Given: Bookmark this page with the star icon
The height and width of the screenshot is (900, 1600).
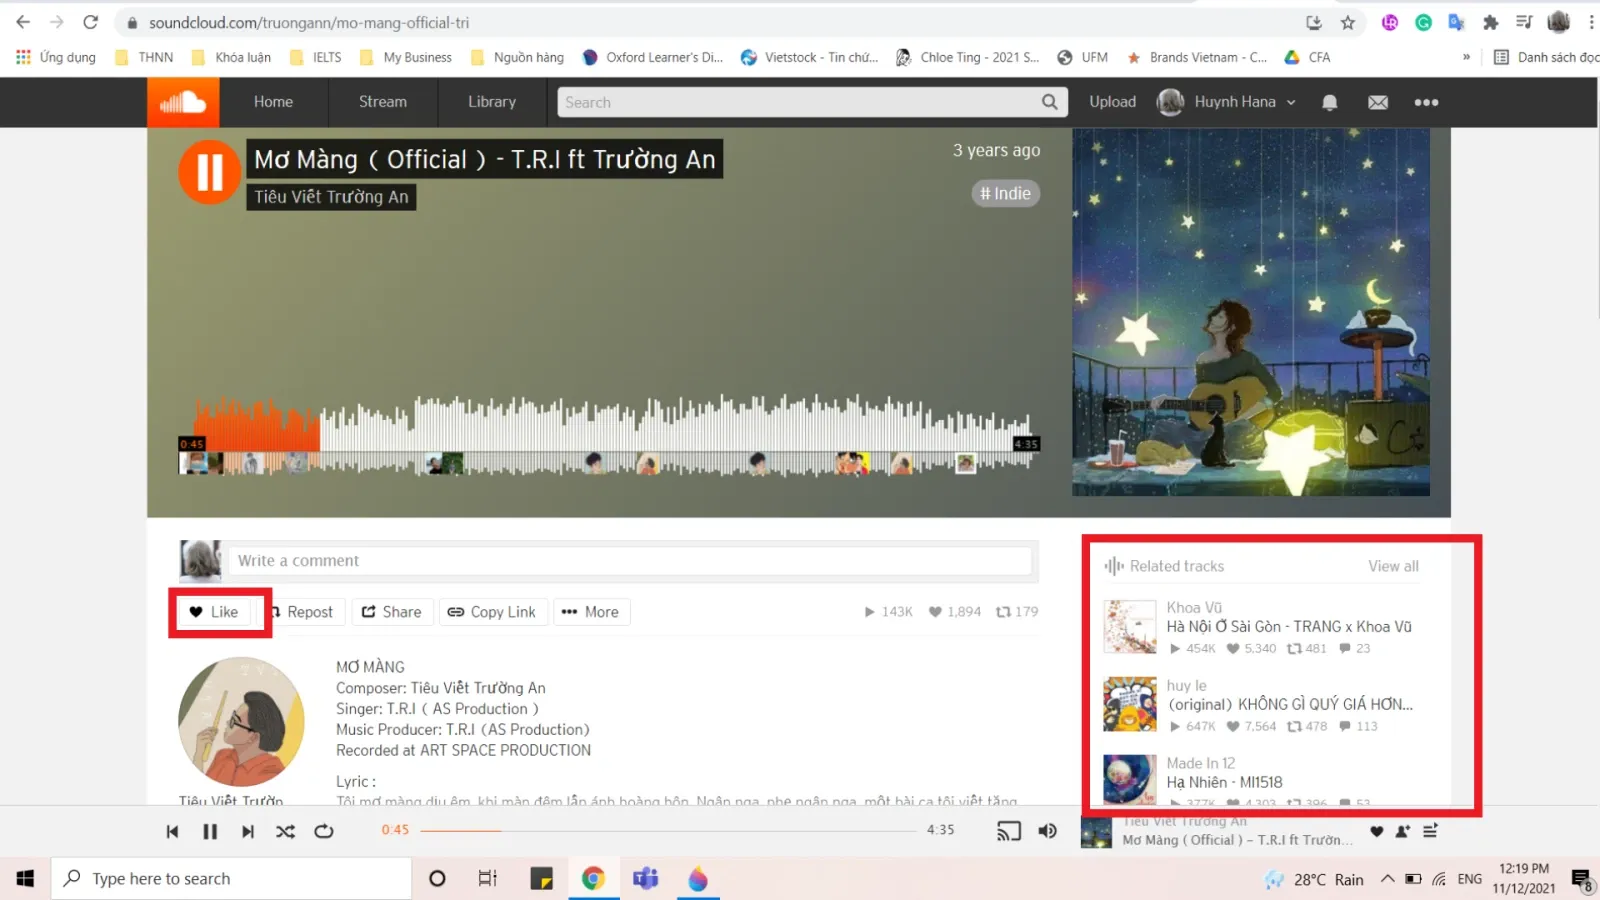Looking at the screenshot, I should pyautogui.click(x=1348, y=22).
